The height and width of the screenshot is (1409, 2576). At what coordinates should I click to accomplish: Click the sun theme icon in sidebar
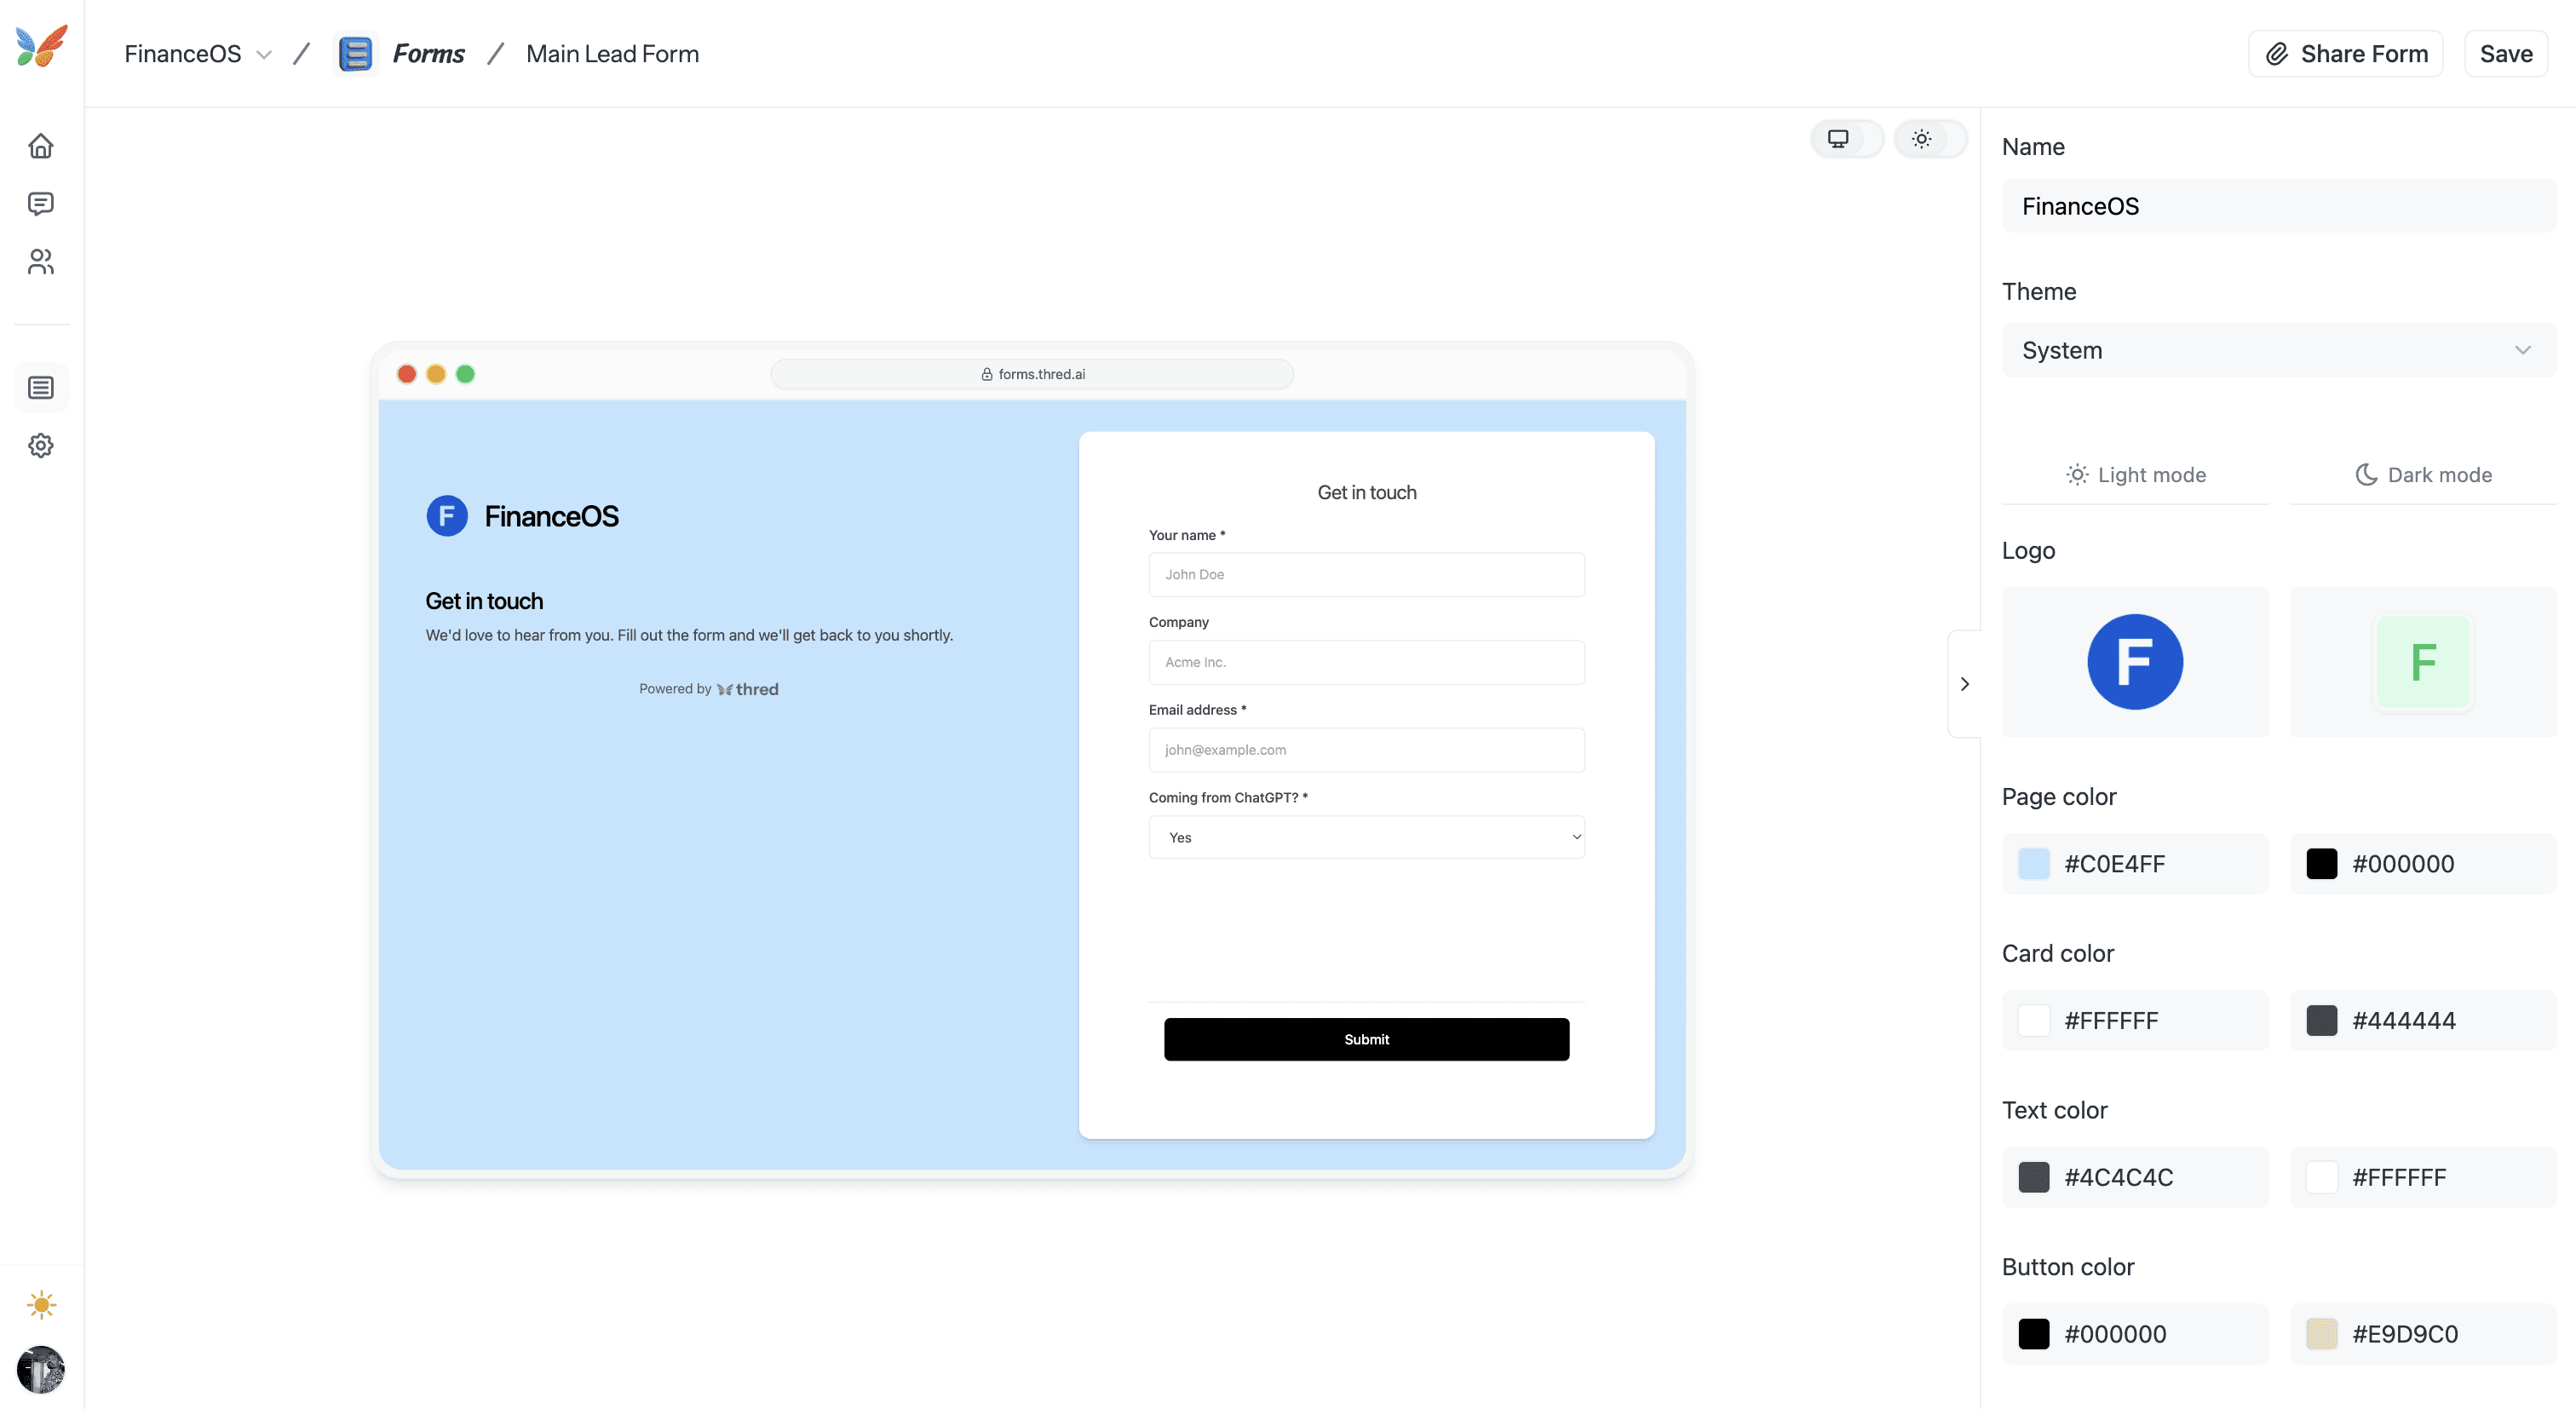point(41,1304)
